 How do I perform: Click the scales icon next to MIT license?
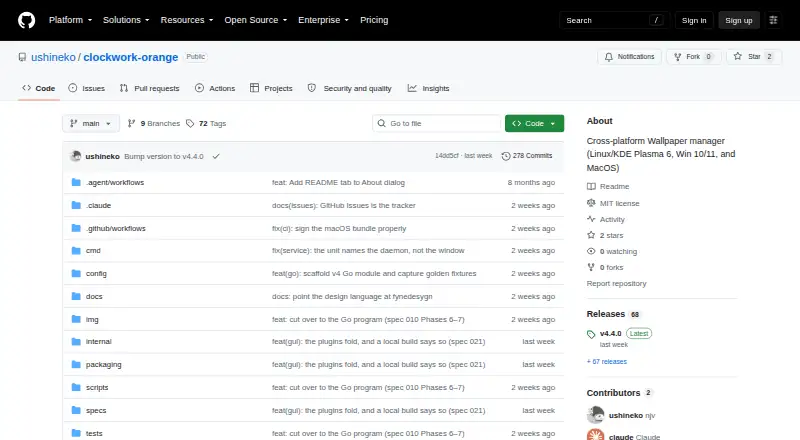click(591, 203)
